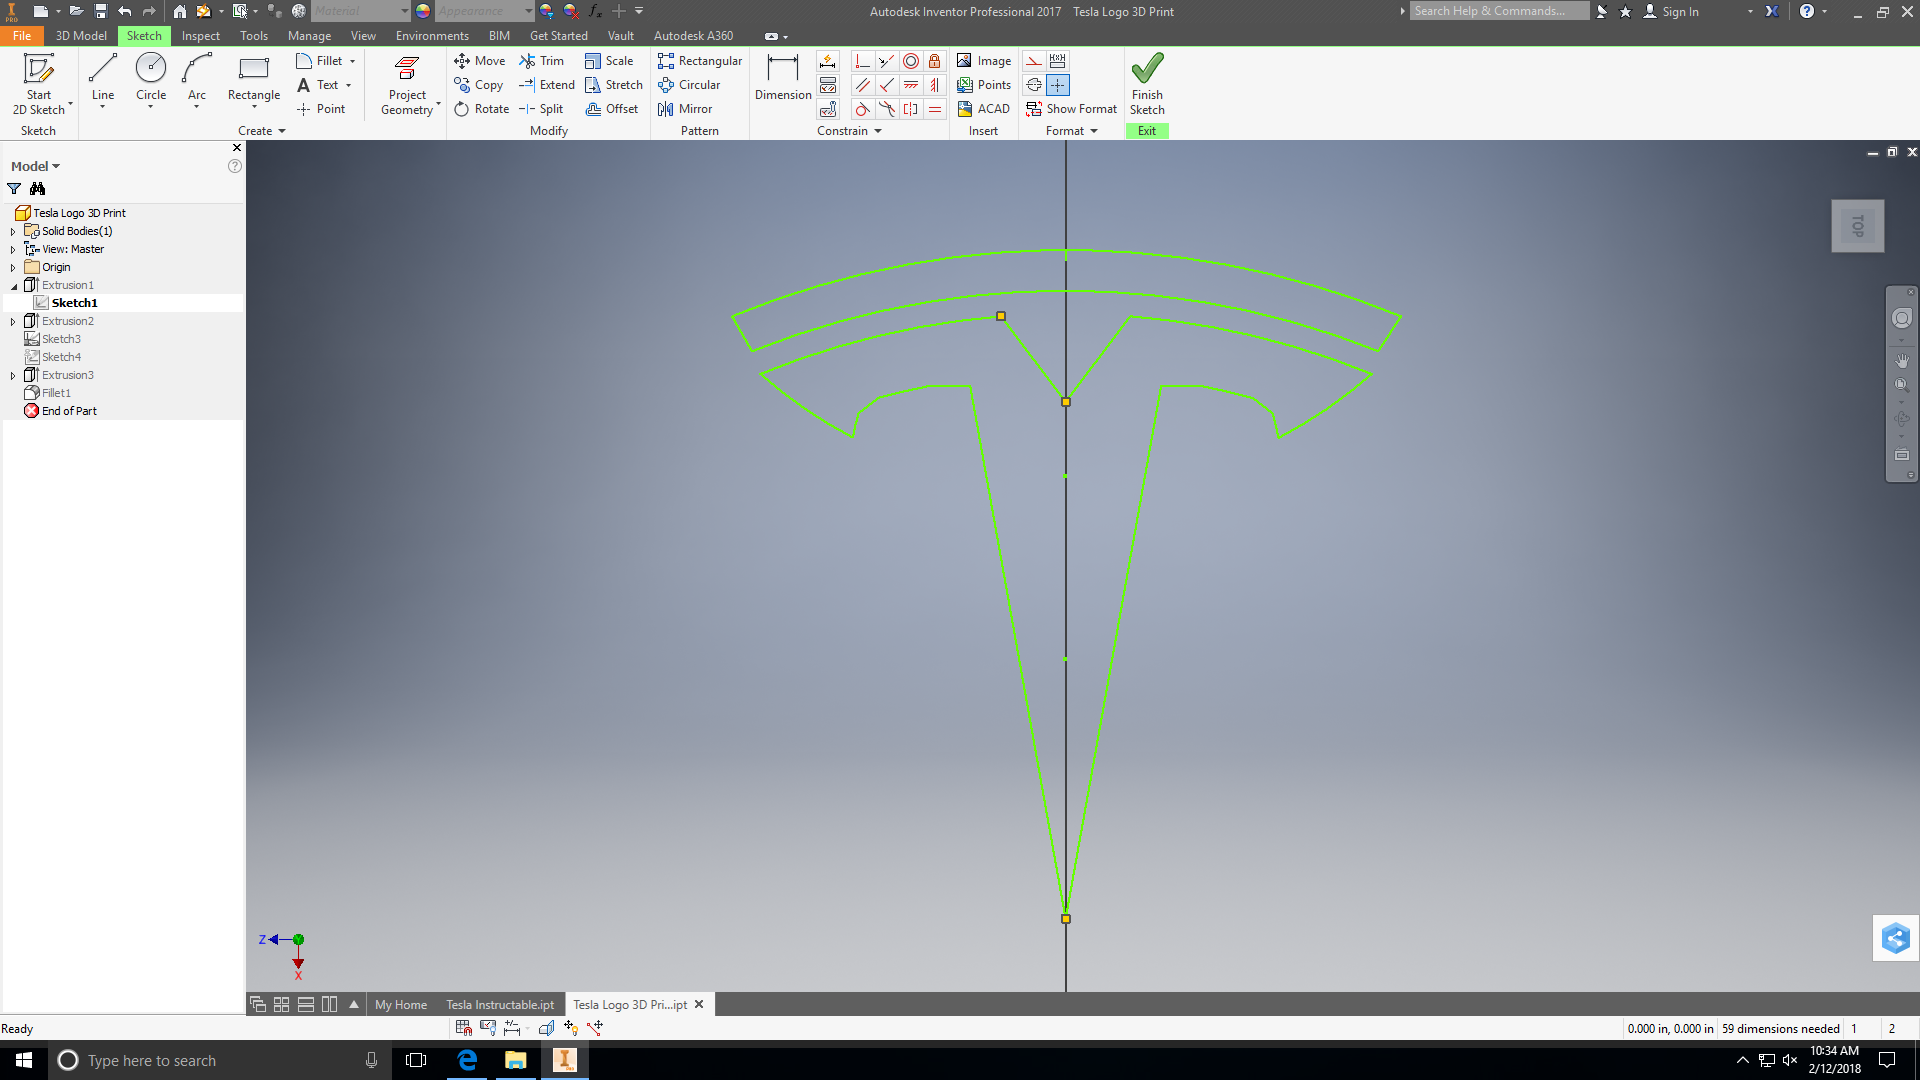Activate the Dimension tool
This screenshot has height=1080, width=1920.
click(x=783, y=79)
